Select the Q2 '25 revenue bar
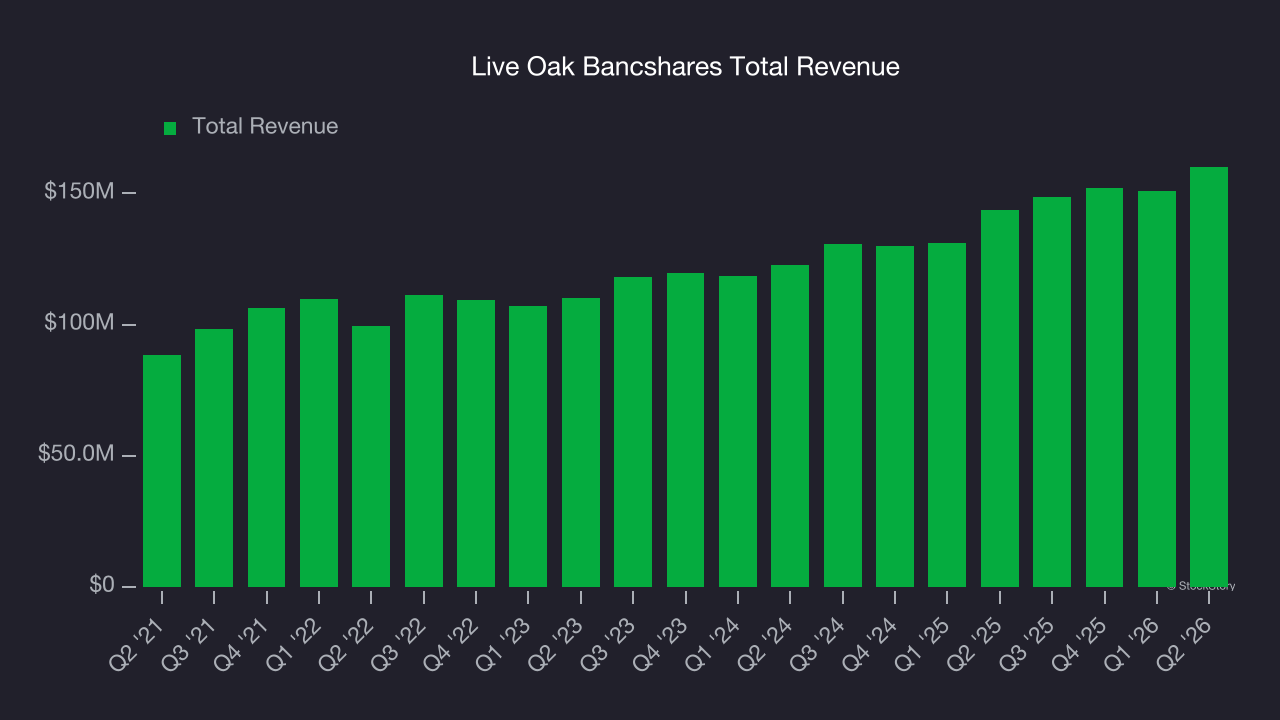The height and width of the screenshot is (720, 1280). [1000, 398]
